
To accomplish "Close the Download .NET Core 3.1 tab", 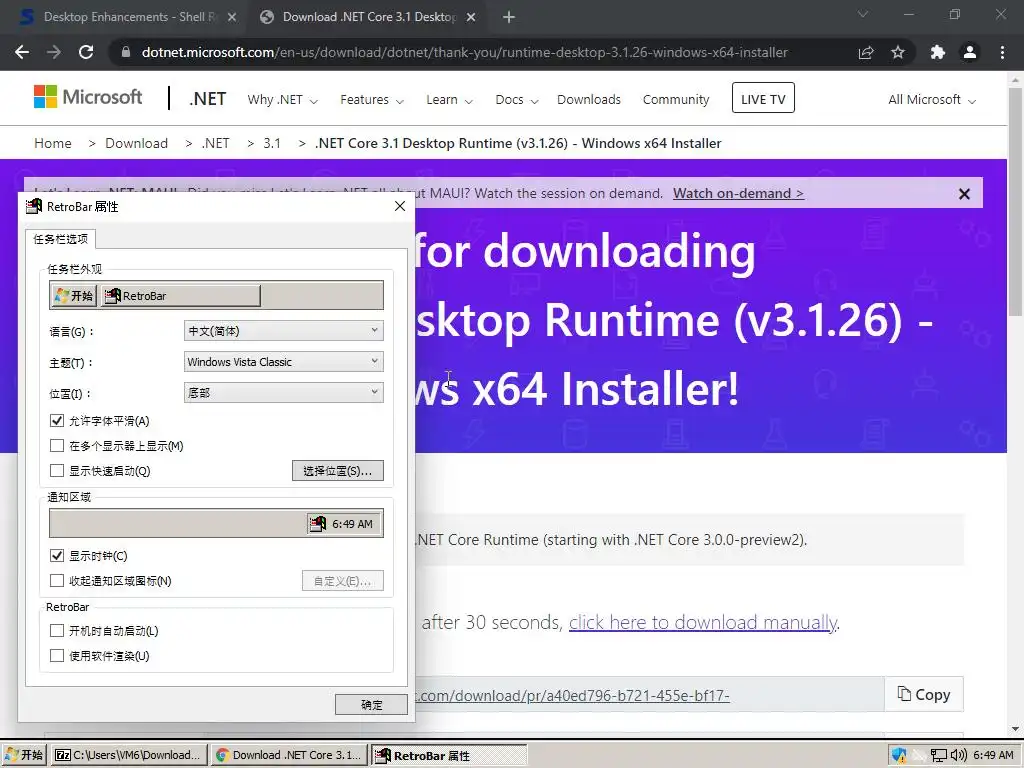I will 471,17.
